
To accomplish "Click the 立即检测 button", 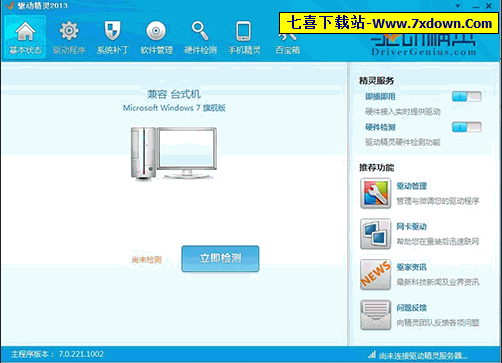I will pos(220,259).
